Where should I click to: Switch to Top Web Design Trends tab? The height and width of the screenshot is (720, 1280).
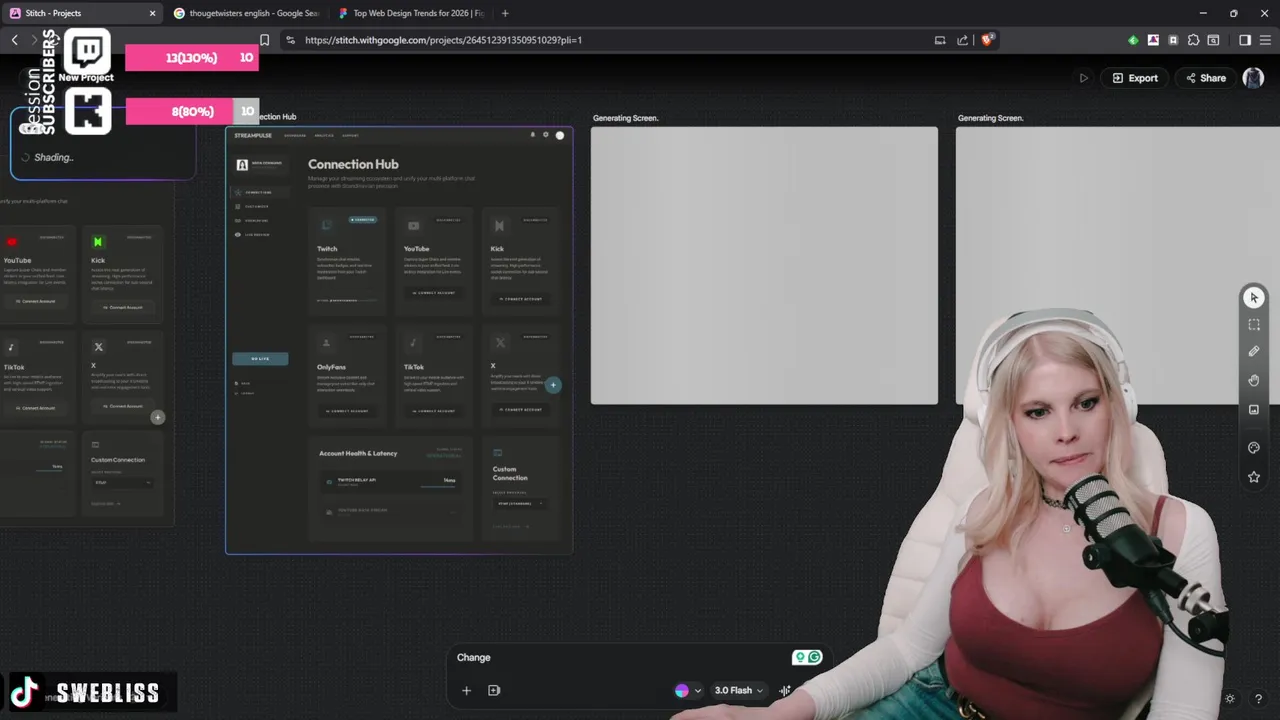(412, 13)
